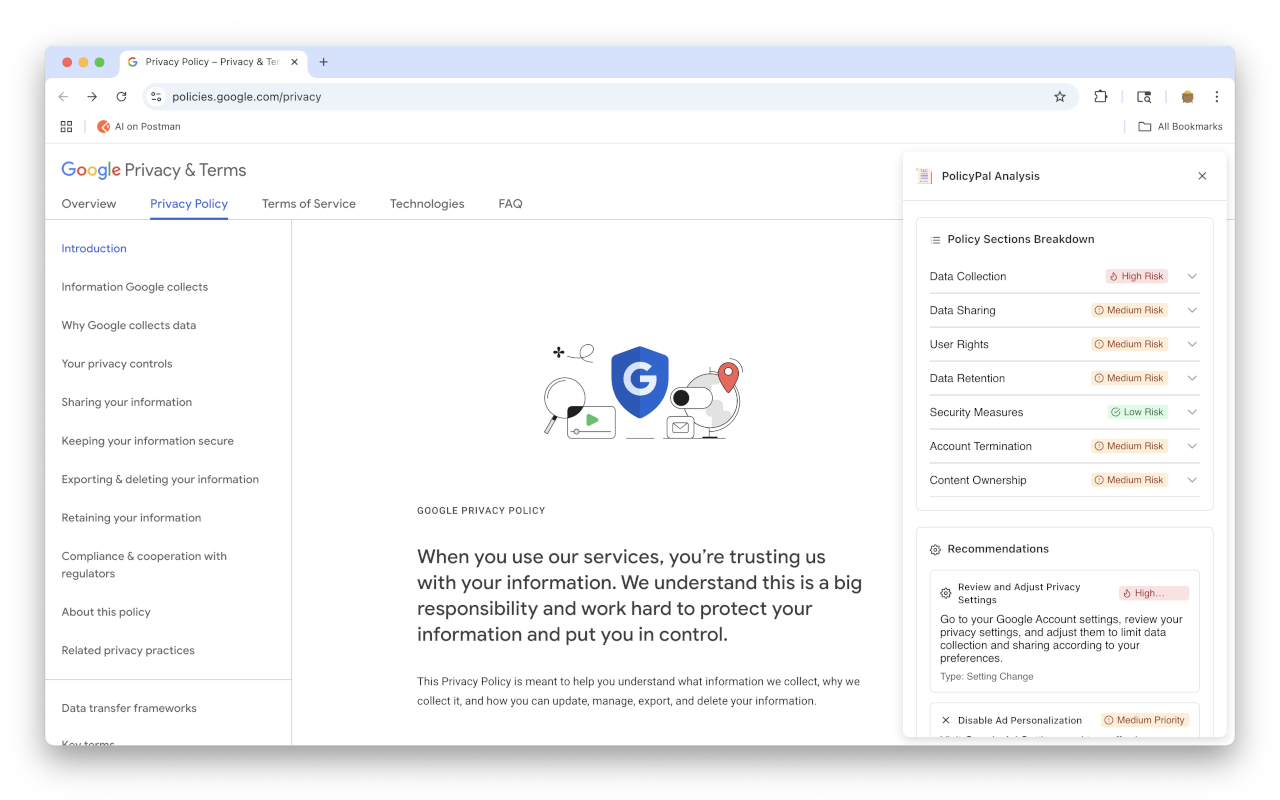Viewport: 1280px width, 800px height.
Task: Click the Introduction sidebar link
Action: click(x=94, y=249)
